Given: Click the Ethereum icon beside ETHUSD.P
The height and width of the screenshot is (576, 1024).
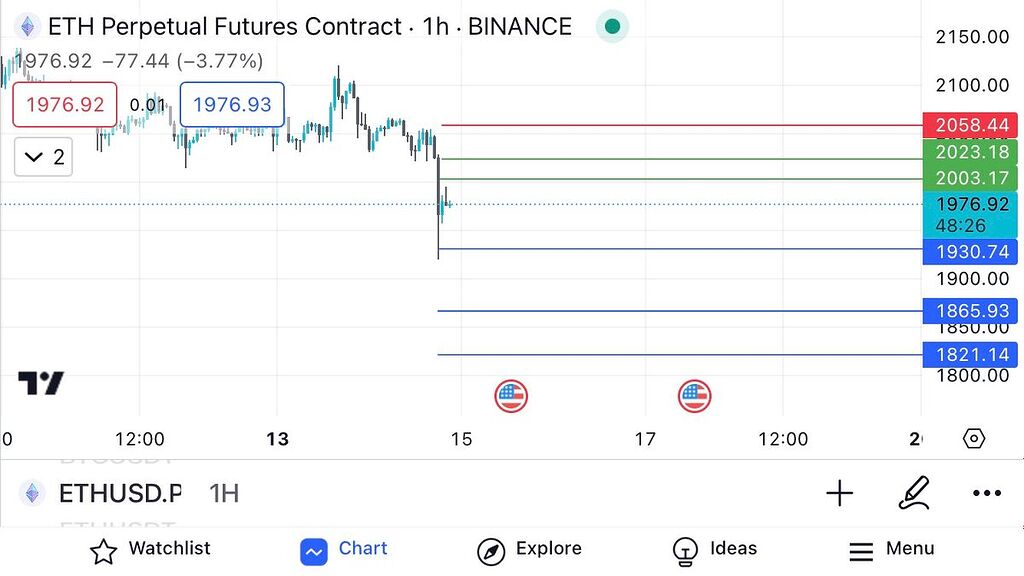Looking at the screenshot, I should [x=34, y=493].
